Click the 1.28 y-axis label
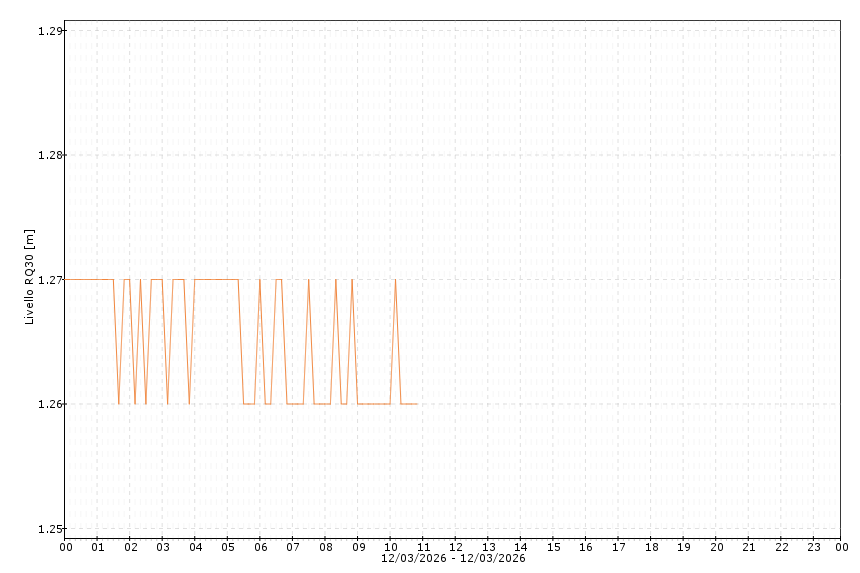The image size is (860, 573). pyautogui.click(x=49, y=155)
